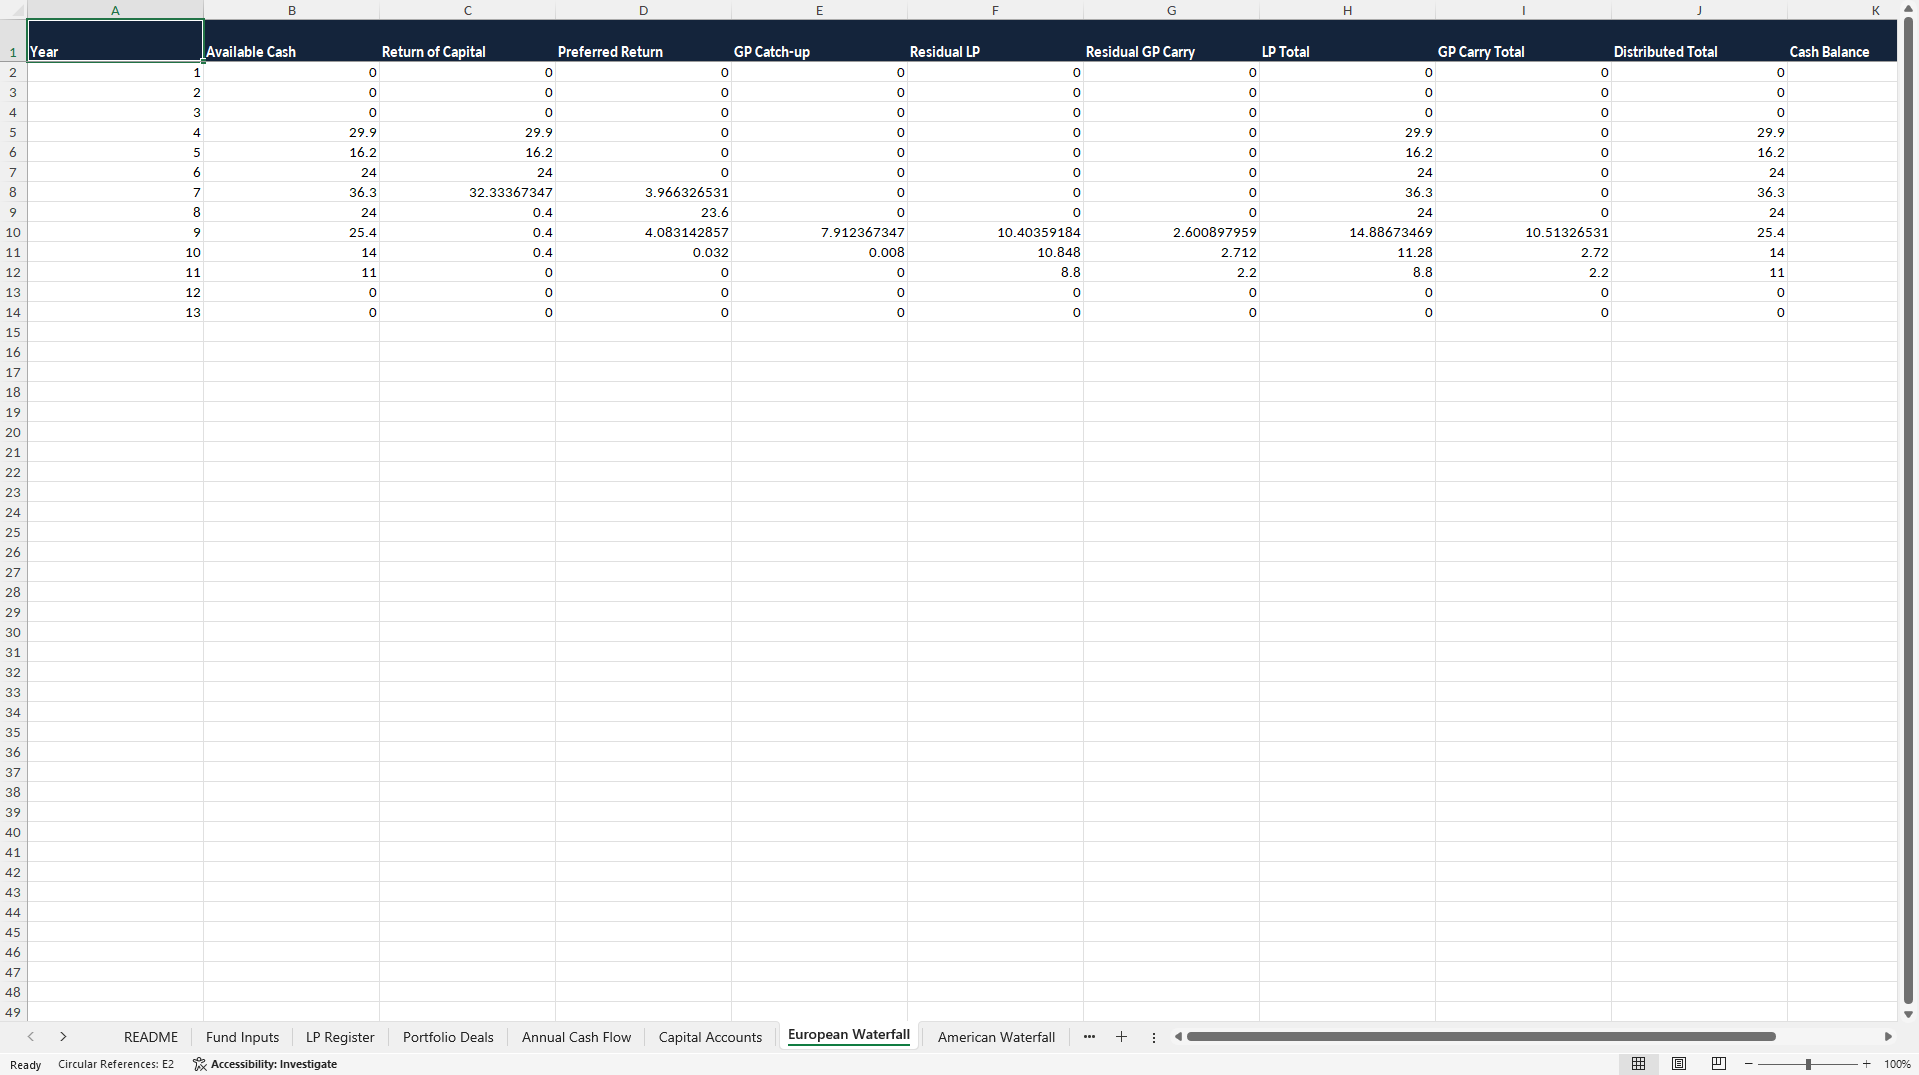Click Circular References: E2 indicator
The width and height of the screenshot is (1919, 1075).
coord(116,1064)
